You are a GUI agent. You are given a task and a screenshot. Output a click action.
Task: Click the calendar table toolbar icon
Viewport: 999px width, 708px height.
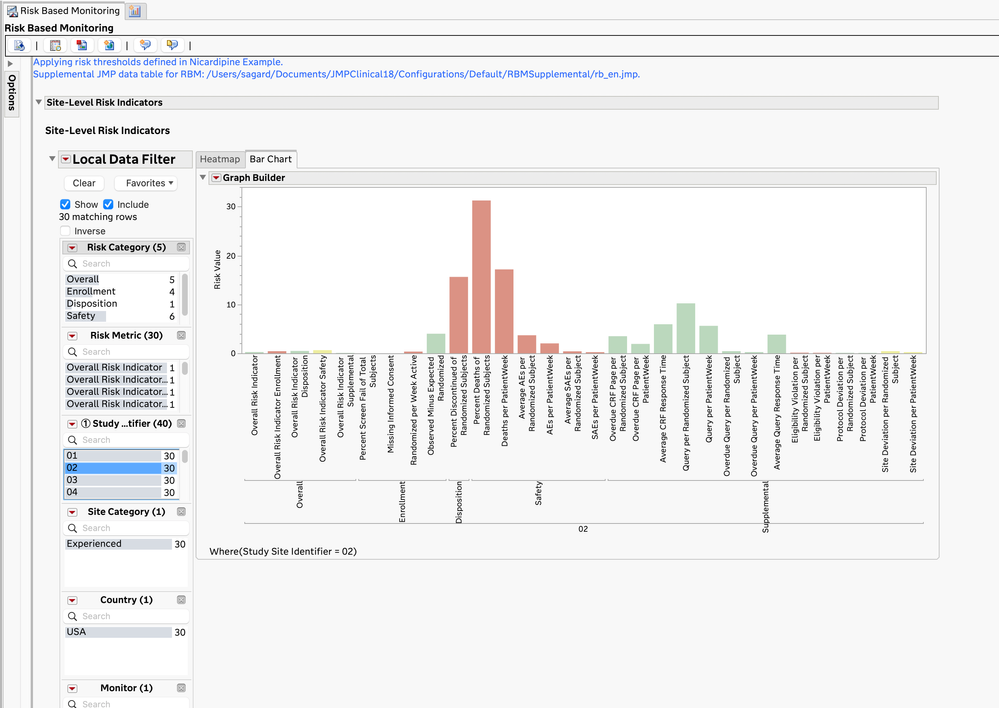point(55,45)
